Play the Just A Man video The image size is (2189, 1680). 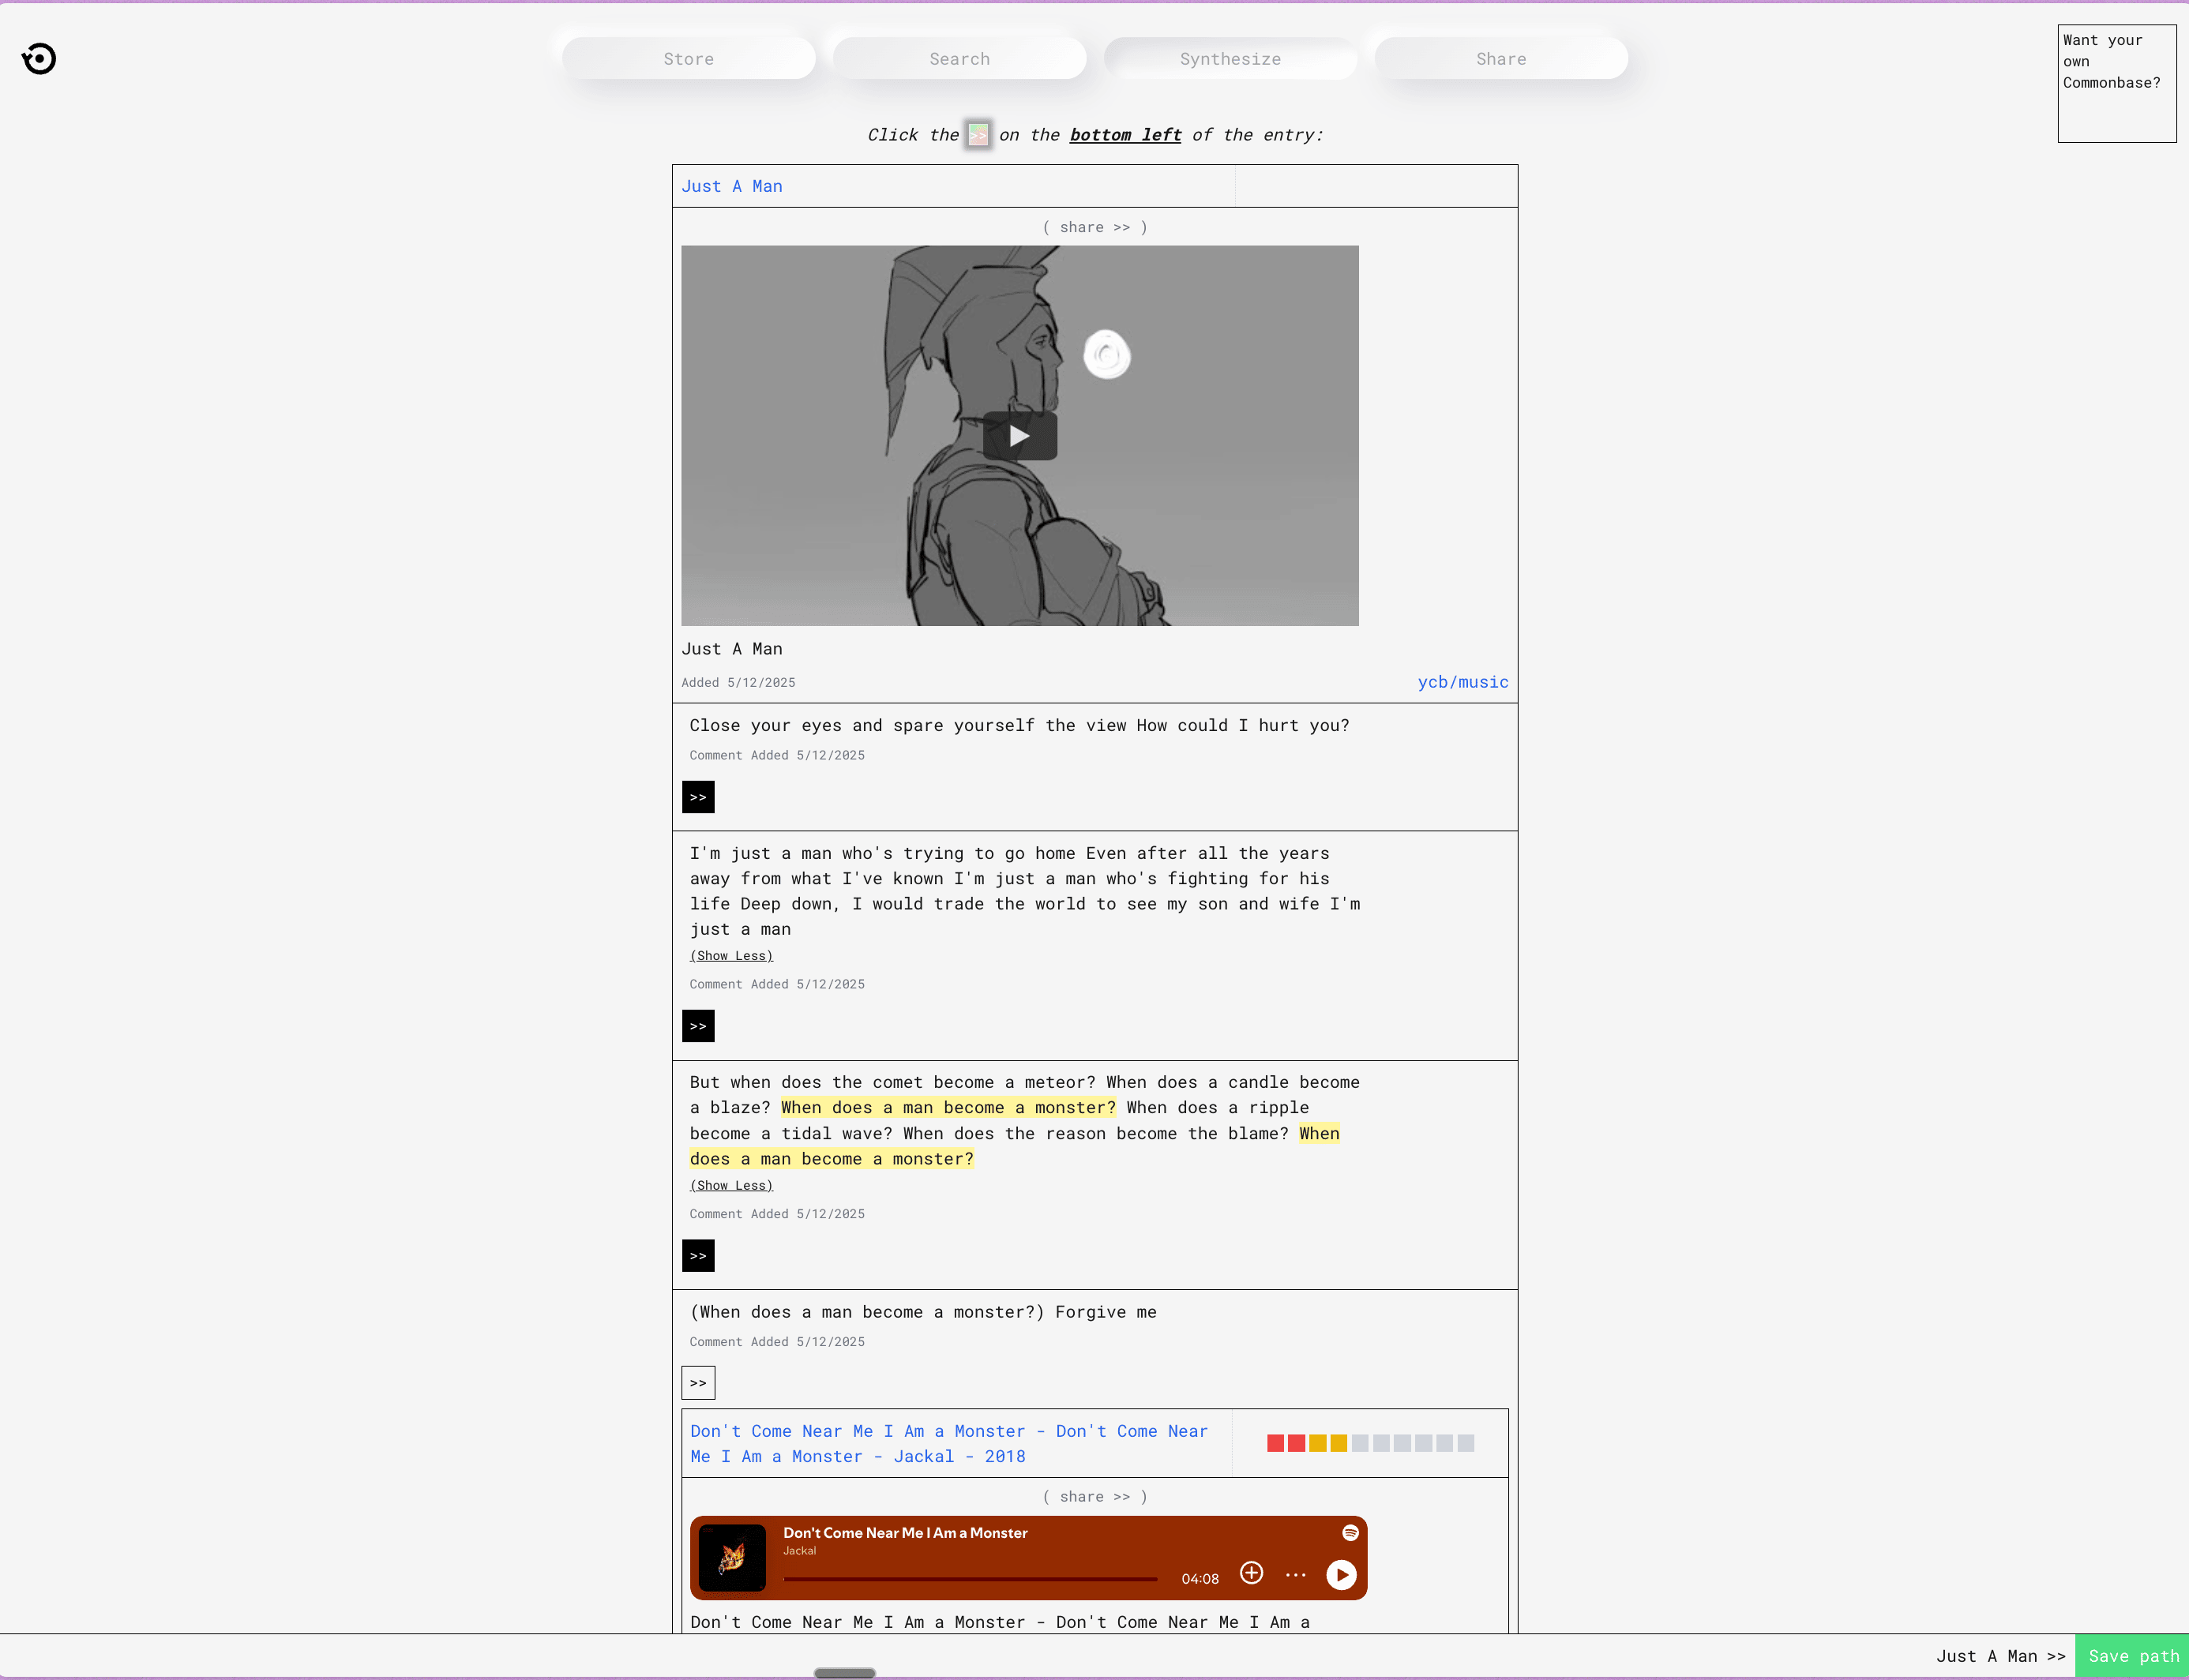click(x=1019, y=436)
